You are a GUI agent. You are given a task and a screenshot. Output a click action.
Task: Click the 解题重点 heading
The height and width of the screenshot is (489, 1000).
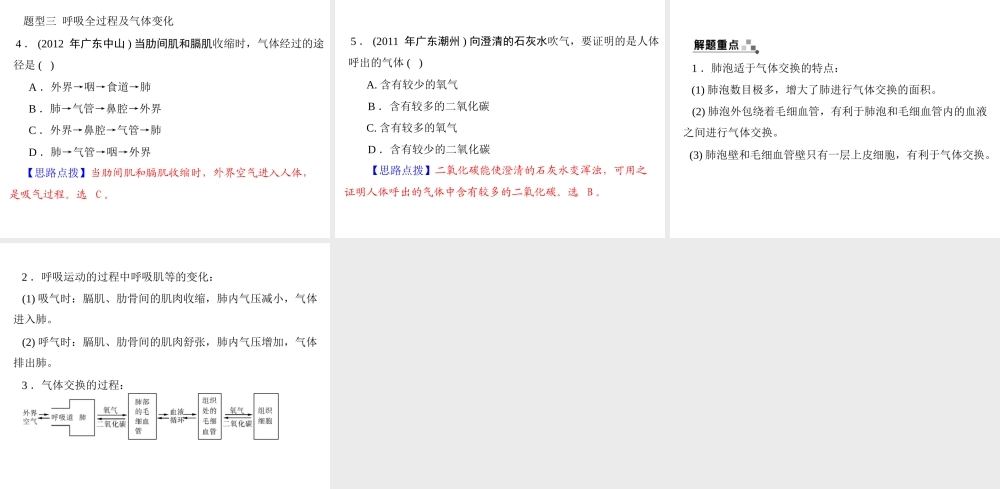(725, 45)
